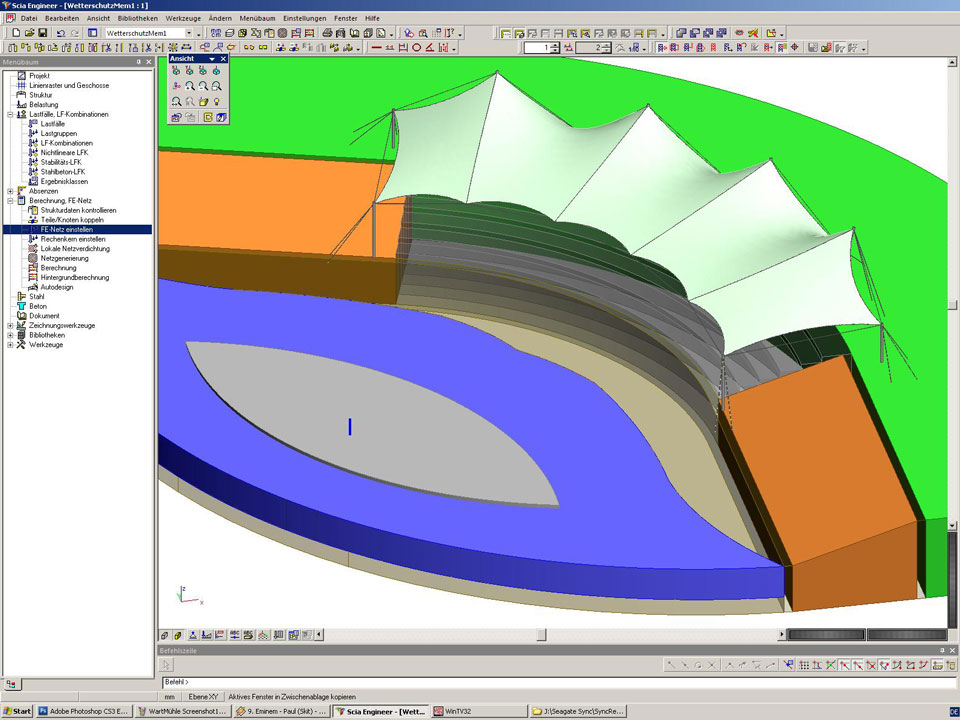Click the printer icon in the top toolbar

(328, 33)
